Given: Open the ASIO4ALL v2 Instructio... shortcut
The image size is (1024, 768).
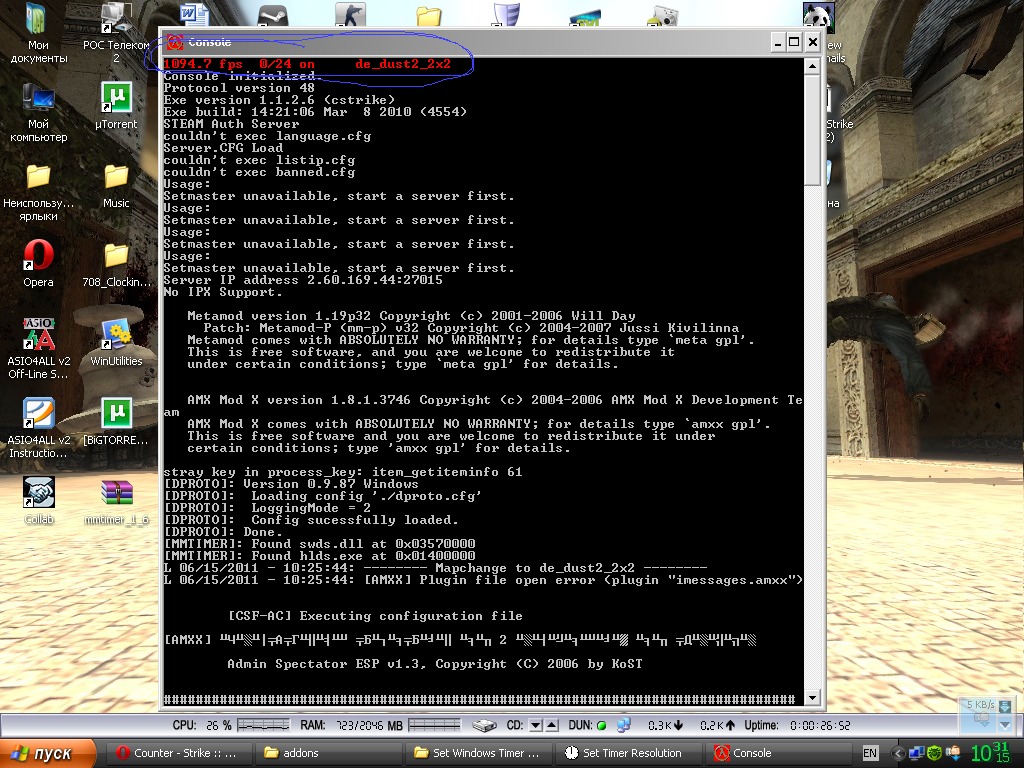Looking at the screenshot, I should coord(38,428).
